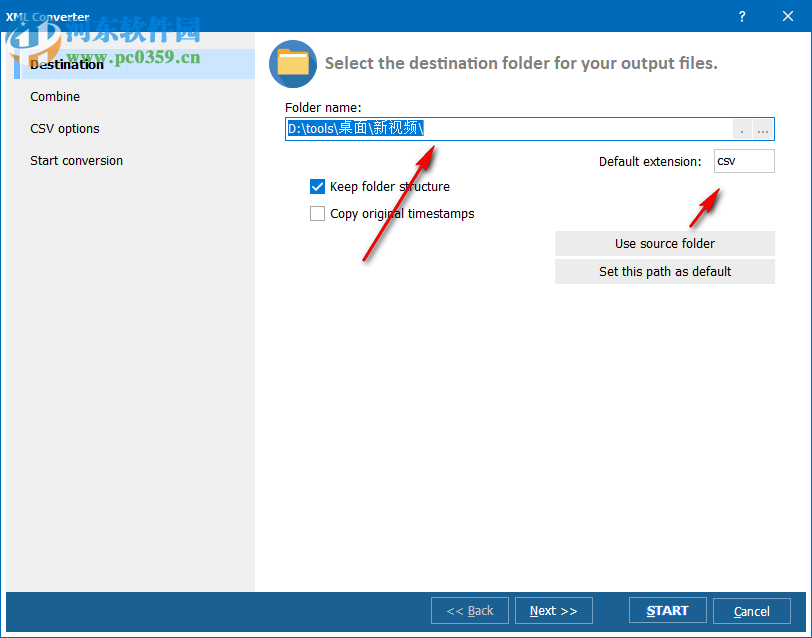Browse for a folder using the "..." button
The image size is (812, 638).
click(x=762, y=129)
